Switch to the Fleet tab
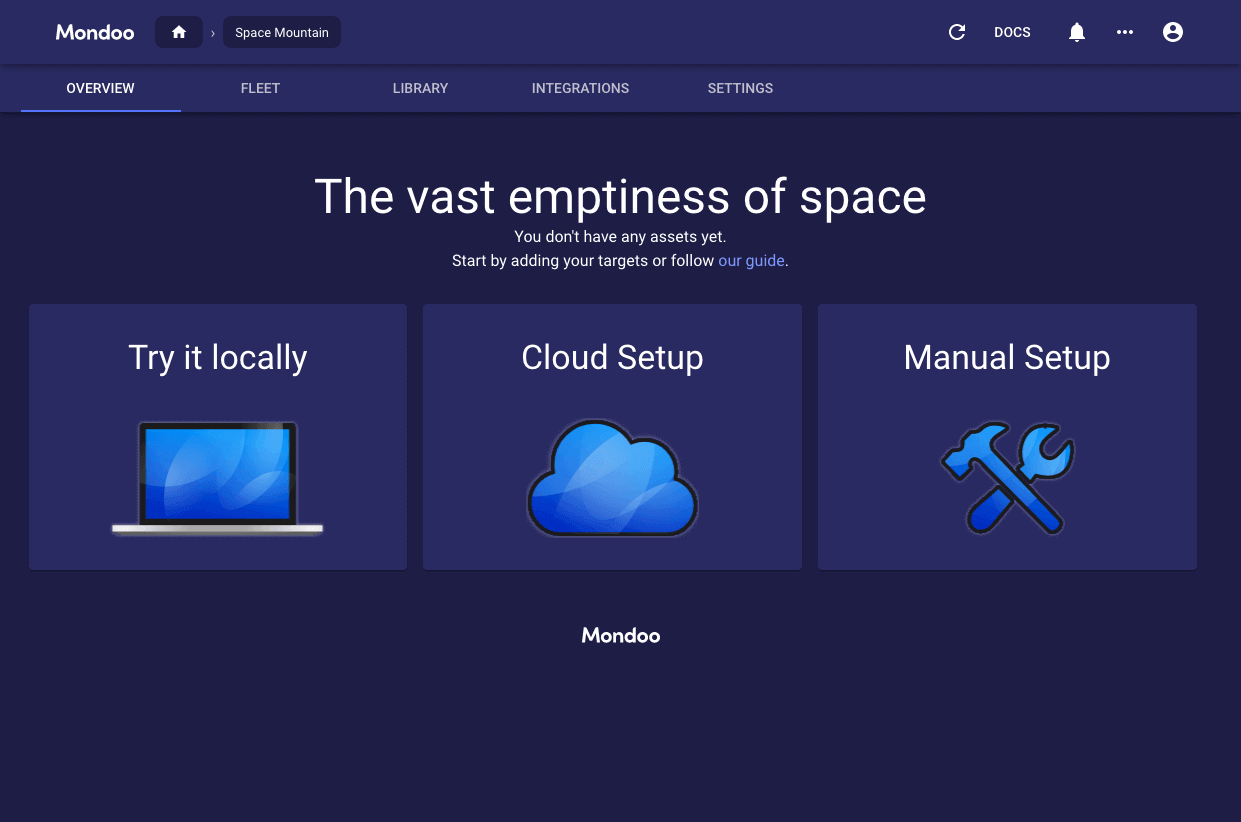 tap(260, 88)
